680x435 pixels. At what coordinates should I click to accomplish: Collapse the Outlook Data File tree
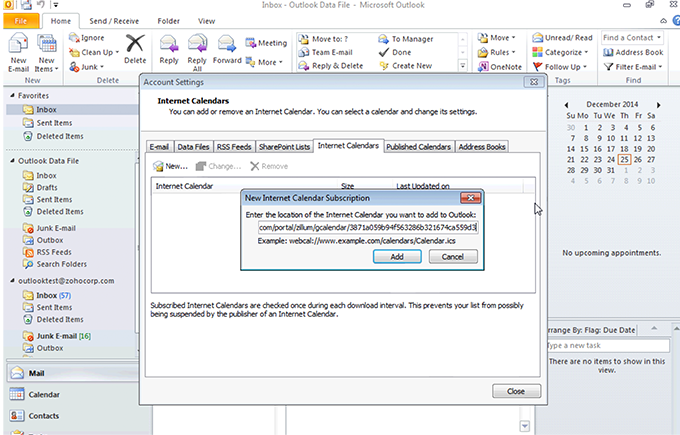click(x=12, y=160)
